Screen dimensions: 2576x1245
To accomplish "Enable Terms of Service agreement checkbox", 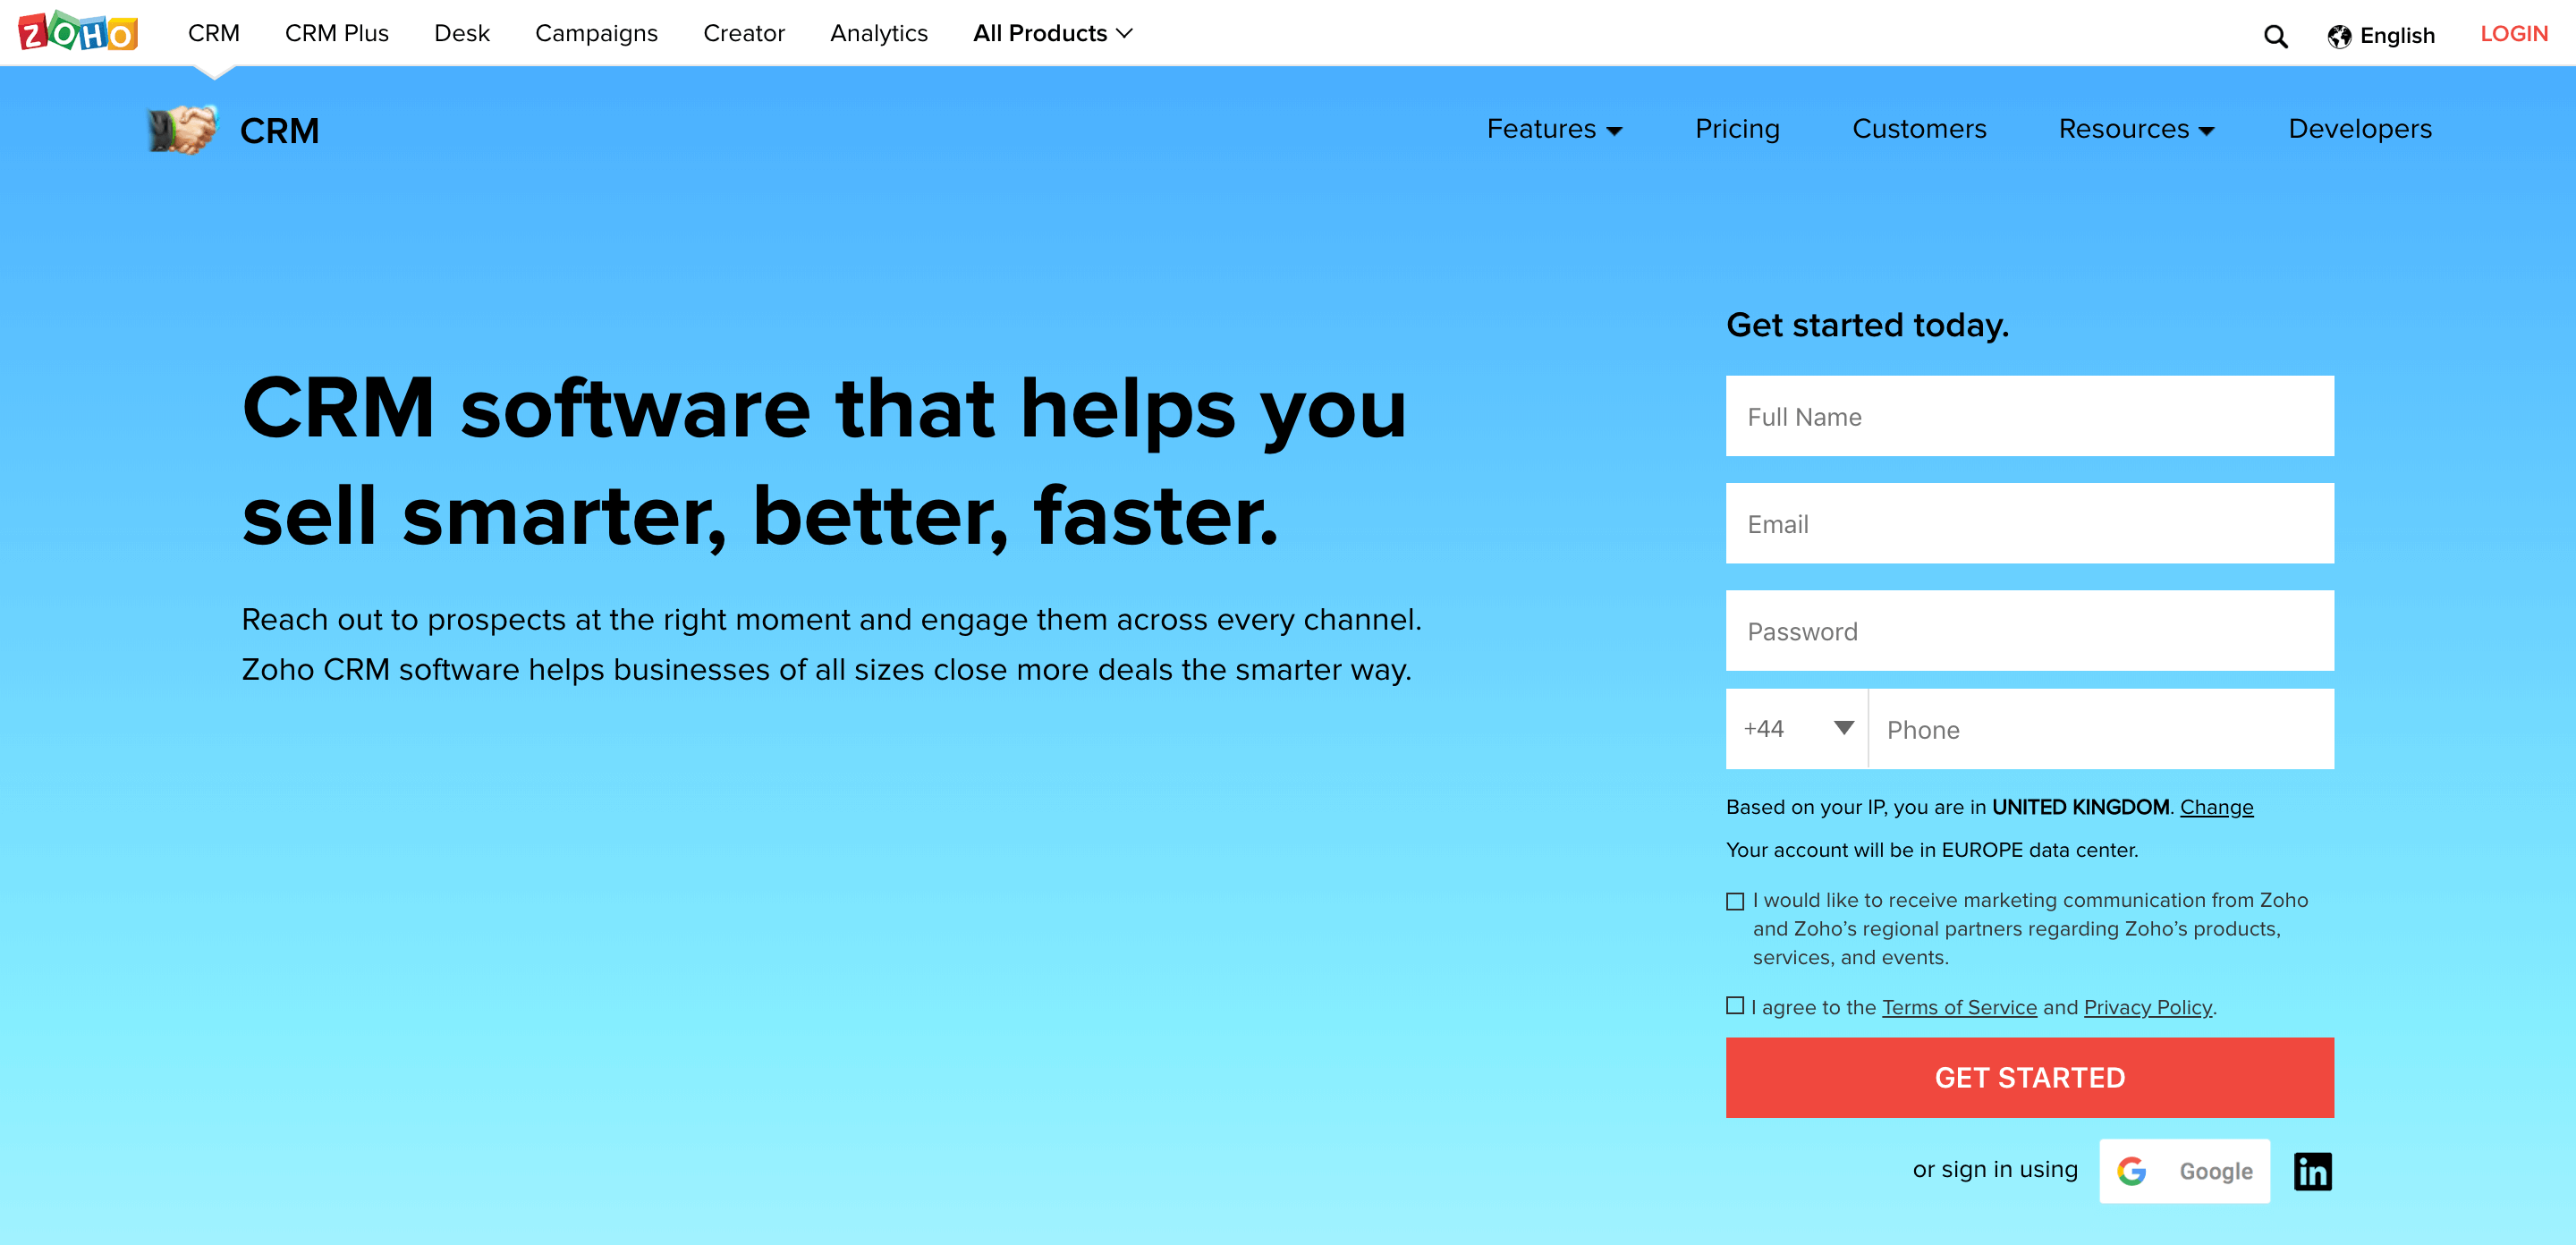I will click(1735, 1004).
